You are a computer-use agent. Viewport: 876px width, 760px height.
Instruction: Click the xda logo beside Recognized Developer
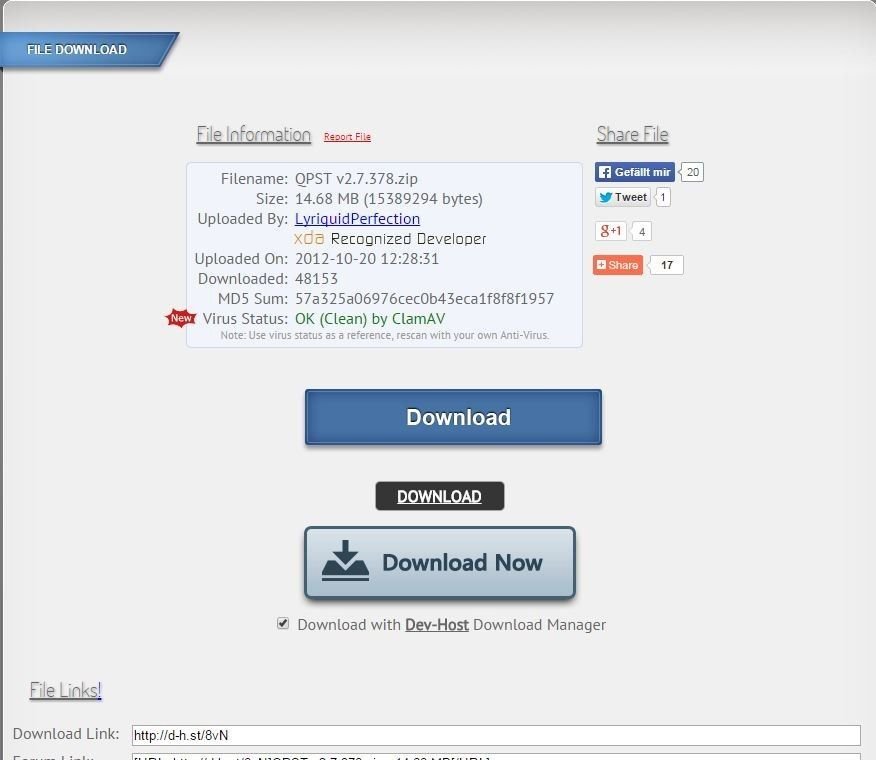click(309, 239)
